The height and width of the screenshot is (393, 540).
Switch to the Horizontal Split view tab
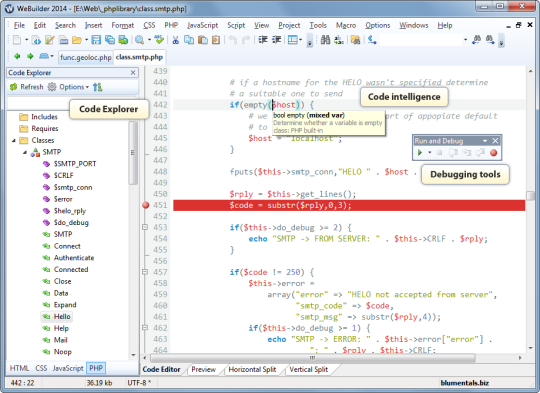pyautogui.click(x=252, y=370)
